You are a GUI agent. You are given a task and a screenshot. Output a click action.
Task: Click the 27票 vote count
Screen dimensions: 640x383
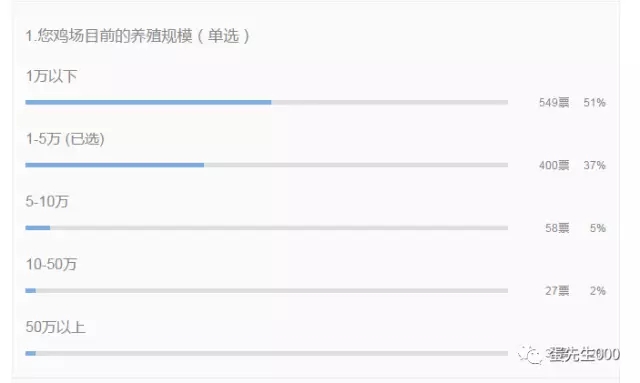(557, 291)
